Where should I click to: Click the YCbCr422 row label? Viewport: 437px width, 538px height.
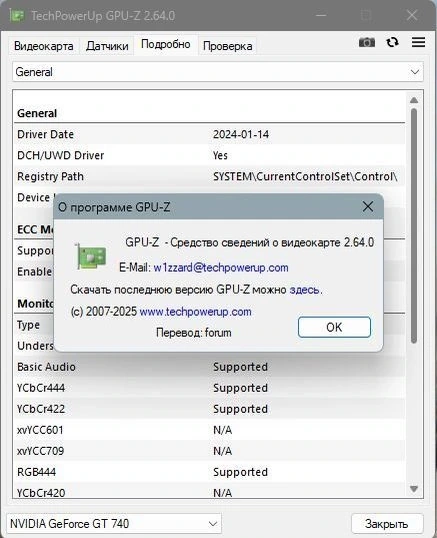[41, 409]
